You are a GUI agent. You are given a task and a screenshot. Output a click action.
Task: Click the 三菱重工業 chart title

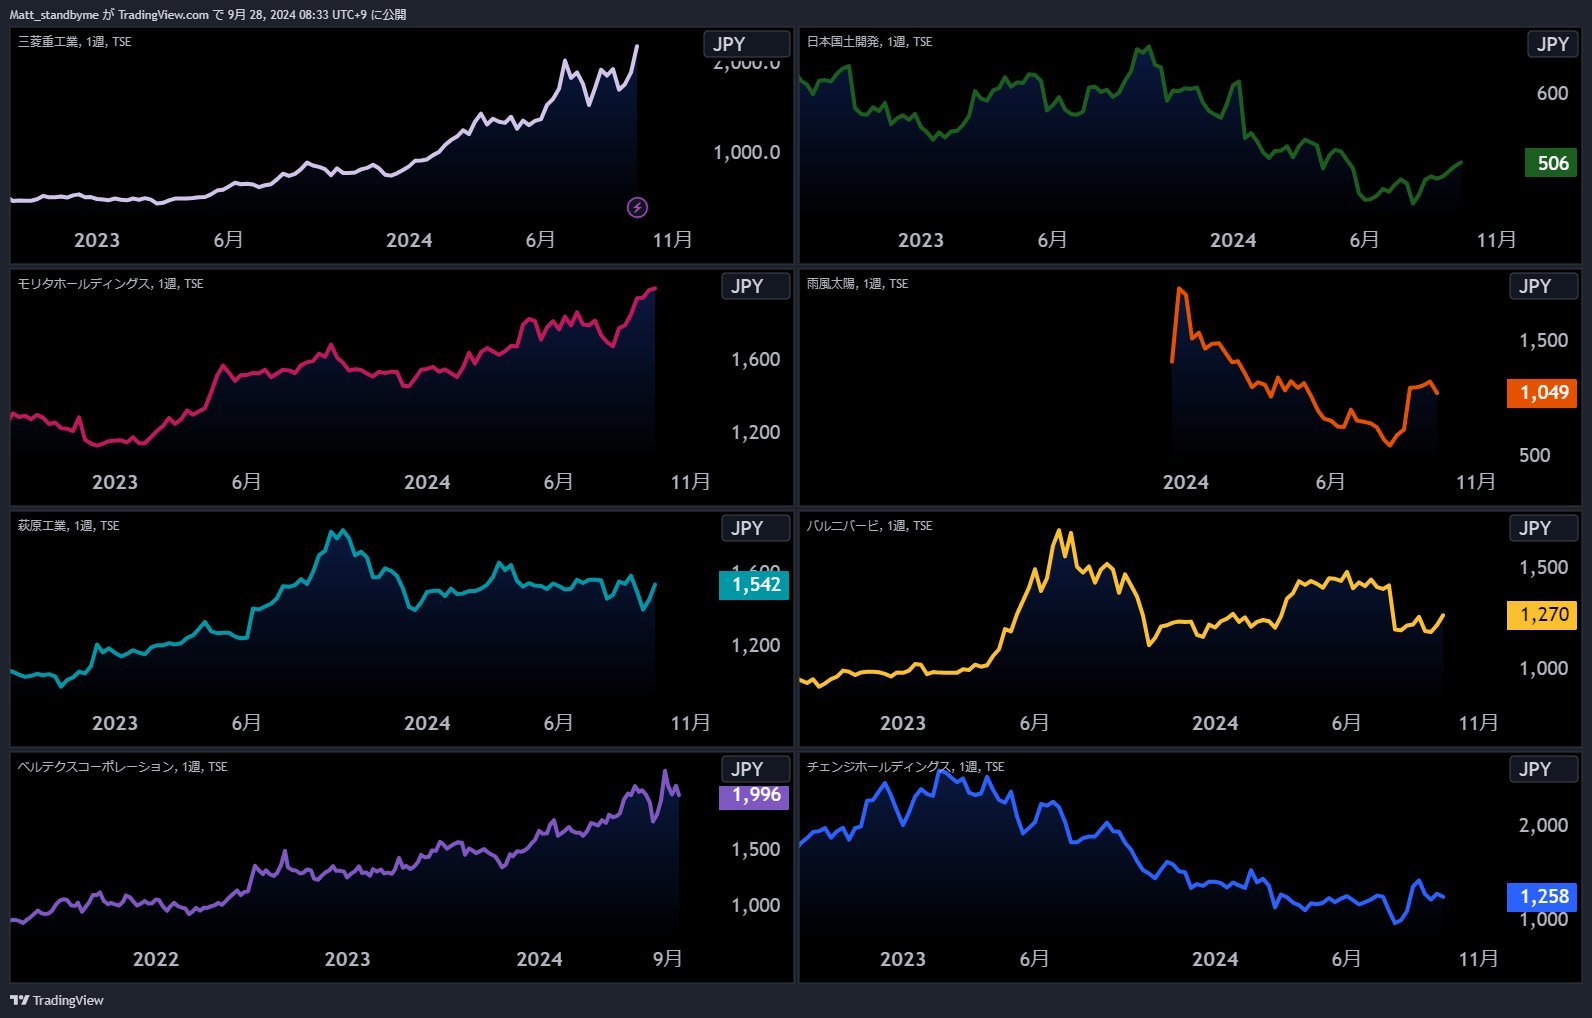tap(50, 42)
